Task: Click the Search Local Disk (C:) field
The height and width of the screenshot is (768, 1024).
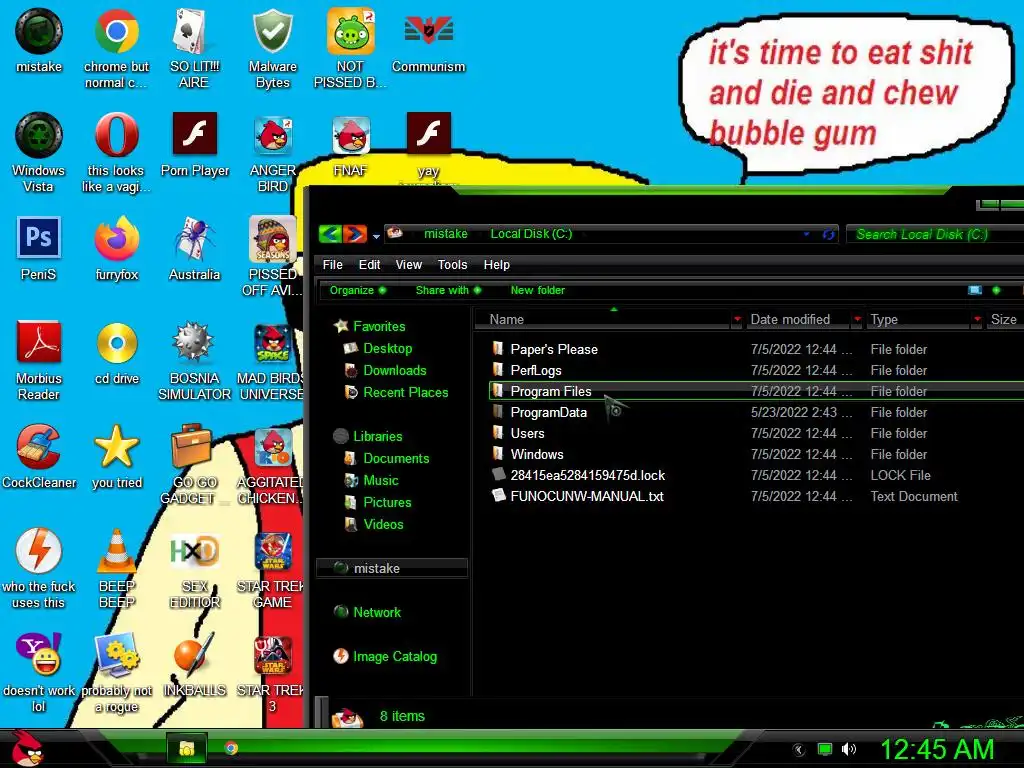Action: (934, 234)
